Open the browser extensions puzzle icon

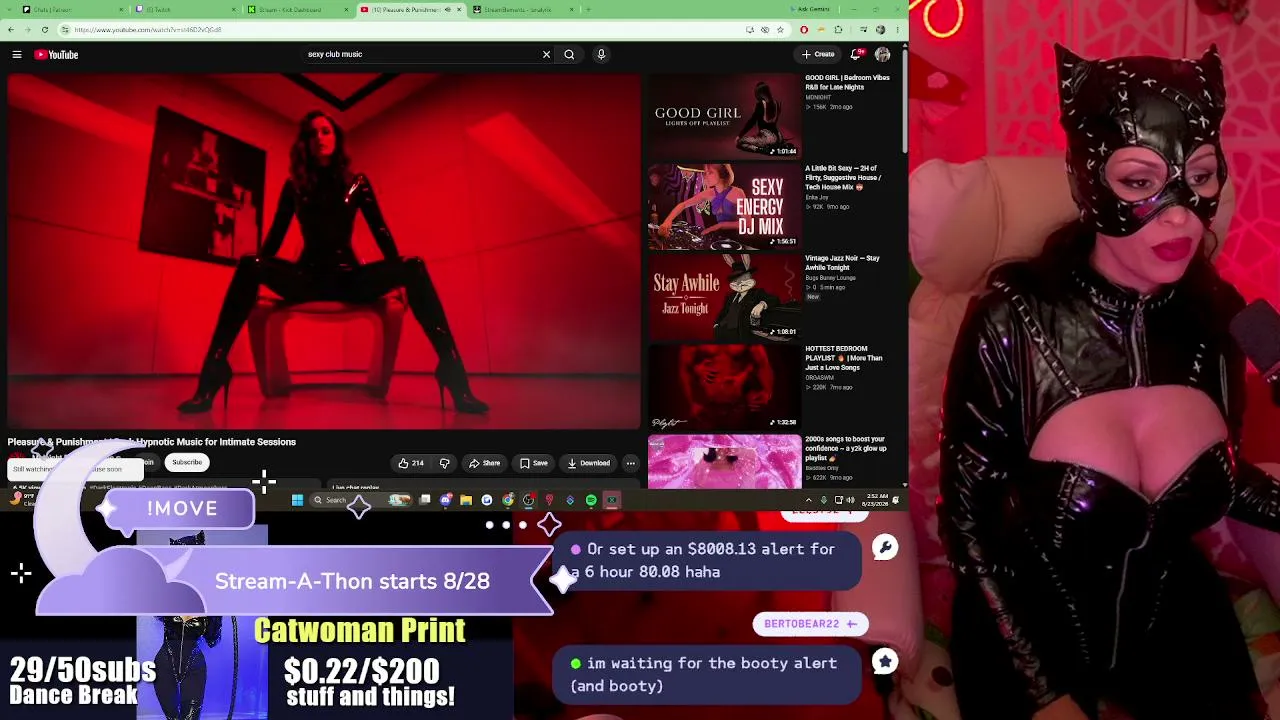click(x=838, y=30)
